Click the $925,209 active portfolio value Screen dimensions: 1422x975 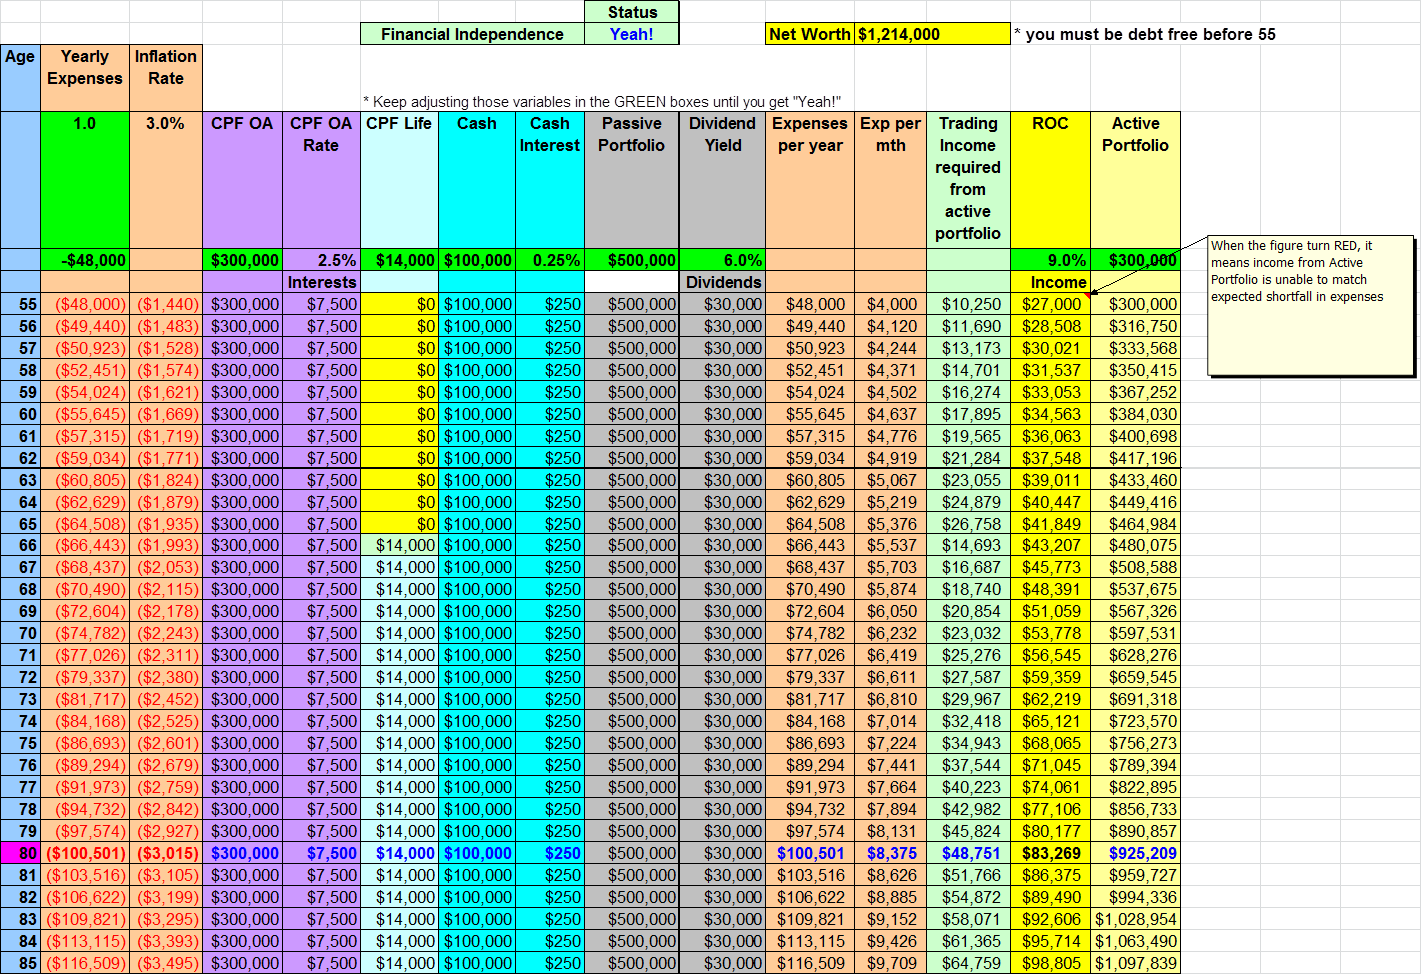pyautogui.click(x=1136, y=853)
